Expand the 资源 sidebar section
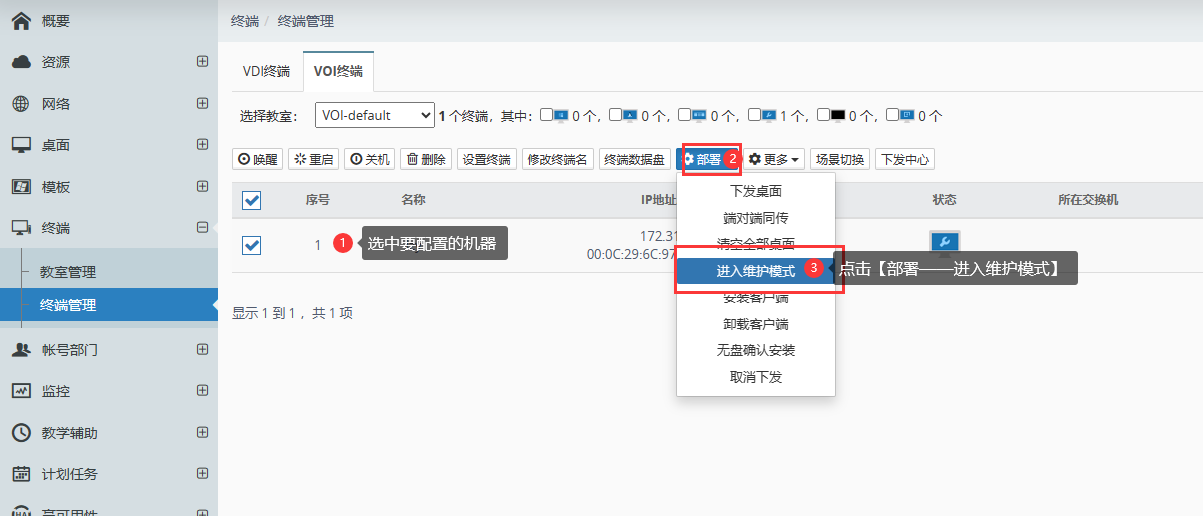This screenshot has width=1203, height=516. pos(202,62)
